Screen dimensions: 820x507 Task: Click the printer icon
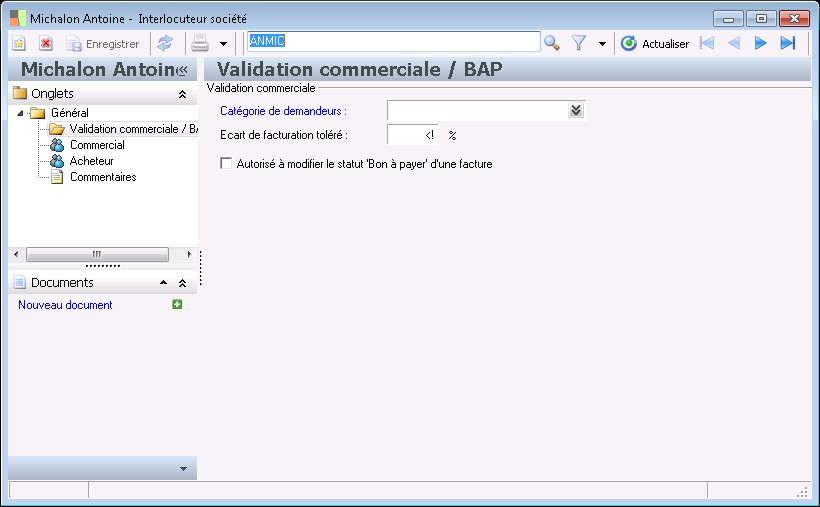point(200,43)
